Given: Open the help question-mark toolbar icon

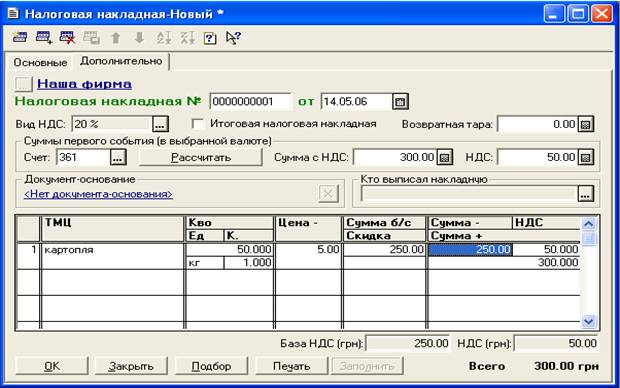Looking at the screenshot, I should (x=210, y=38).
